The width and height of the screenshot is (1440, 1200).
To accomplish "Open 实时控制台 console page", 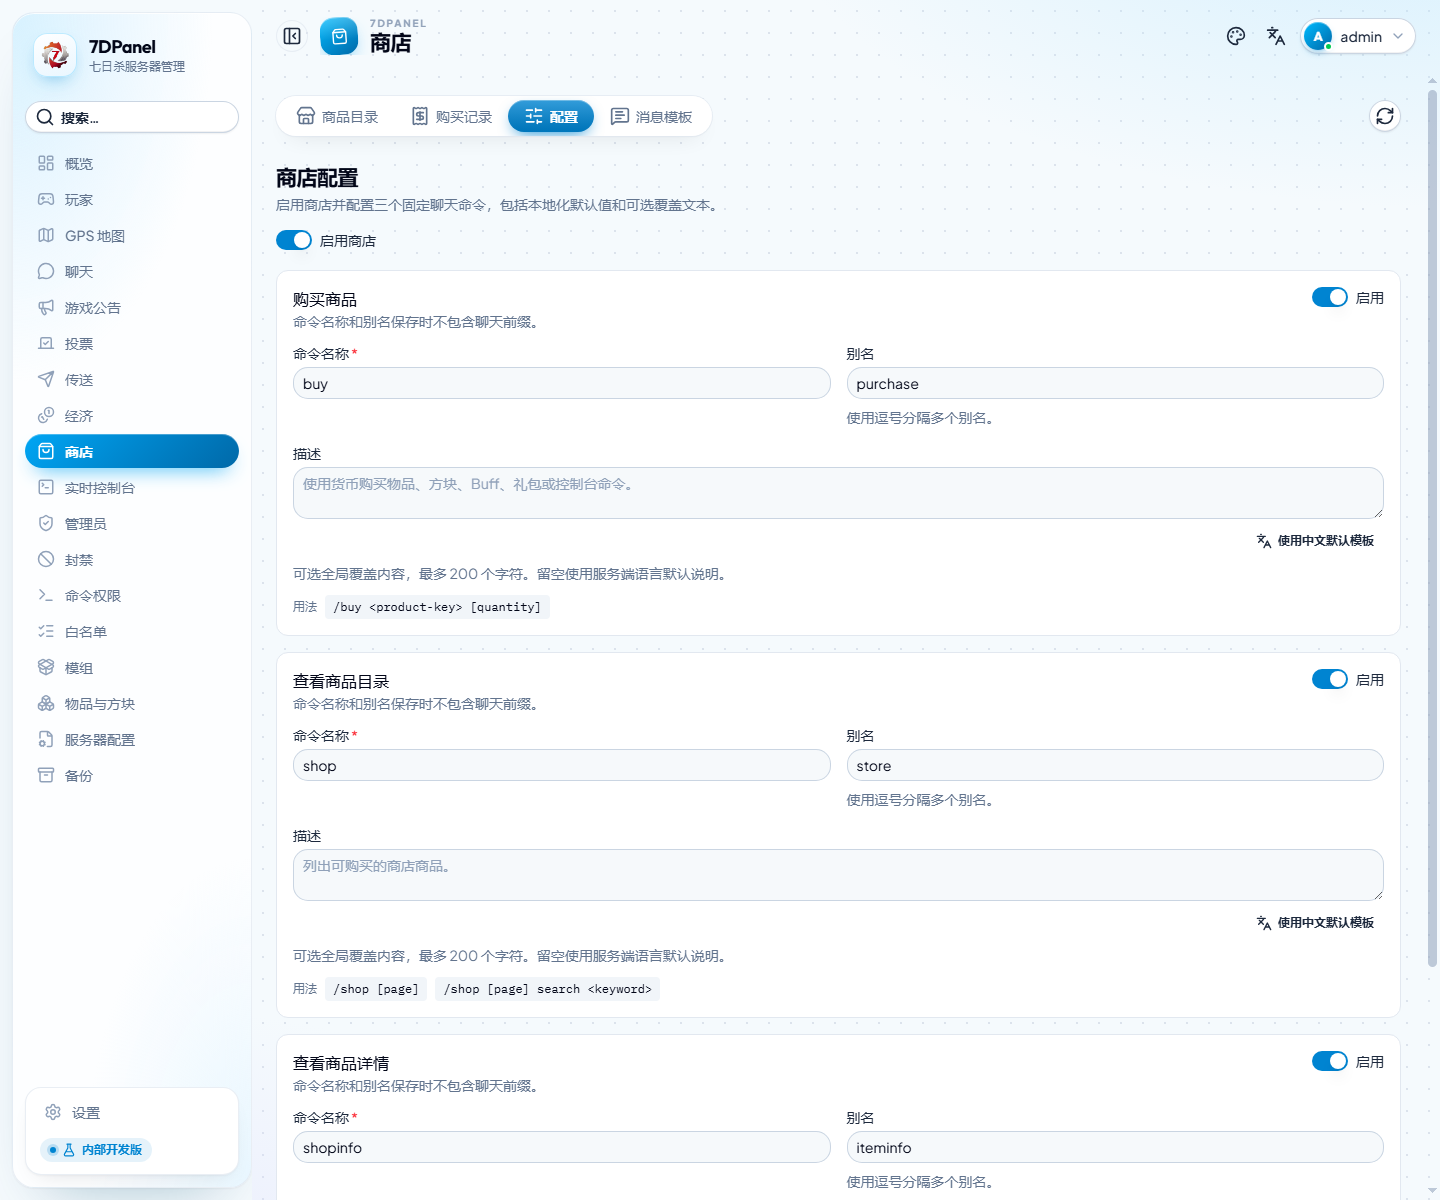I will pos(132,487).
